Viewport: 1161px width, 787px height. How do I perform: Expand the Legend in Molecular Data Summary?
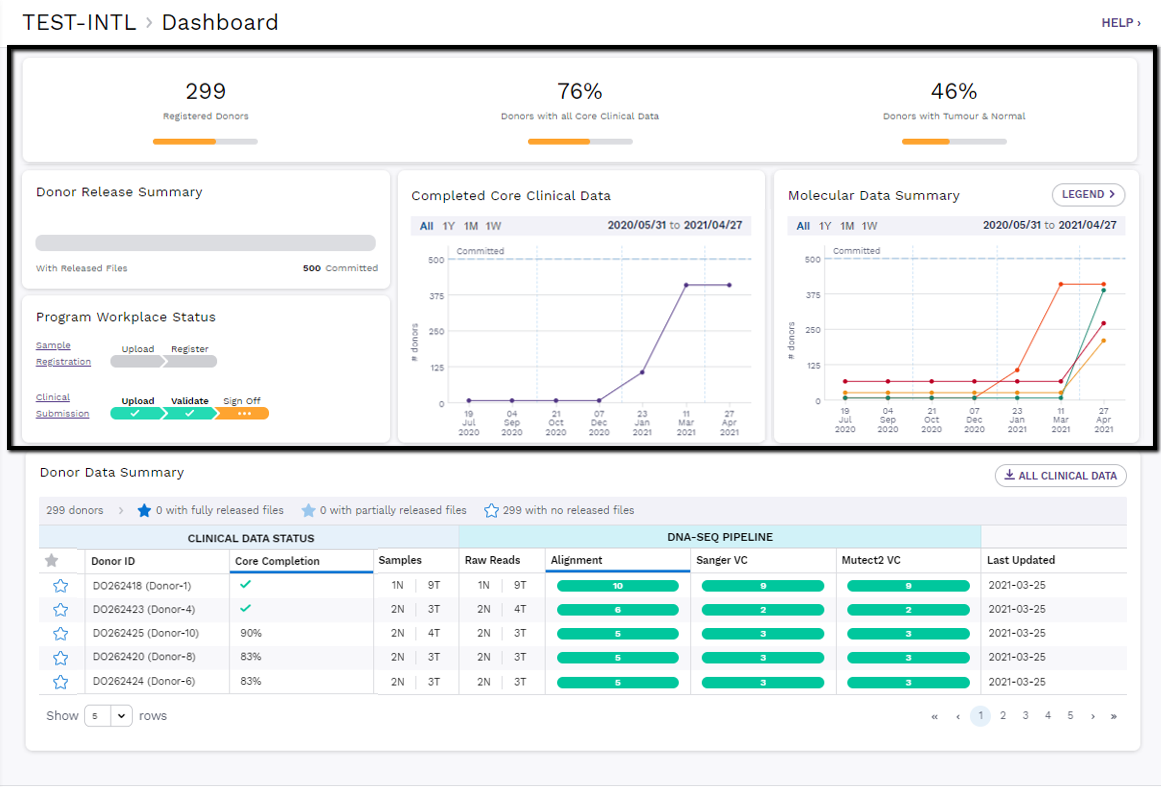[1088, 195]
